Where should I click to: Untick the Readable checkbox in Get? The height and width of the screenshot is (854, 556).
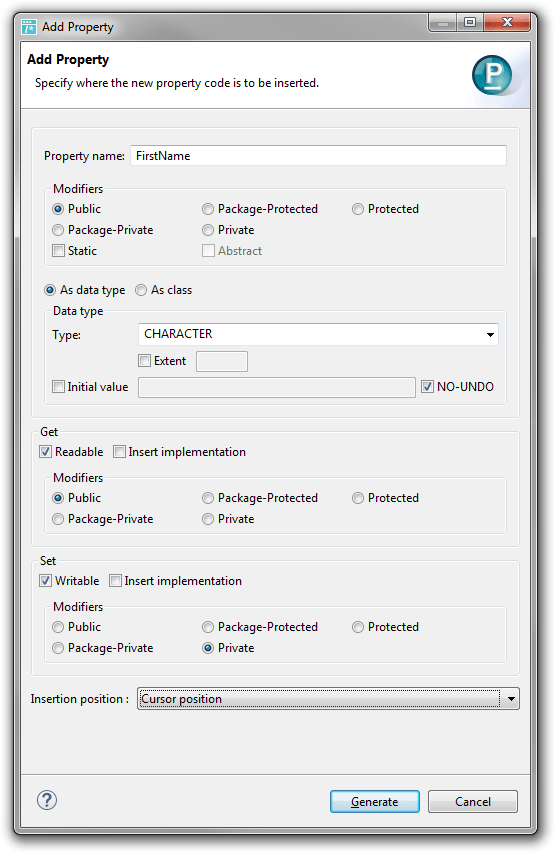(x=46, y=452)
